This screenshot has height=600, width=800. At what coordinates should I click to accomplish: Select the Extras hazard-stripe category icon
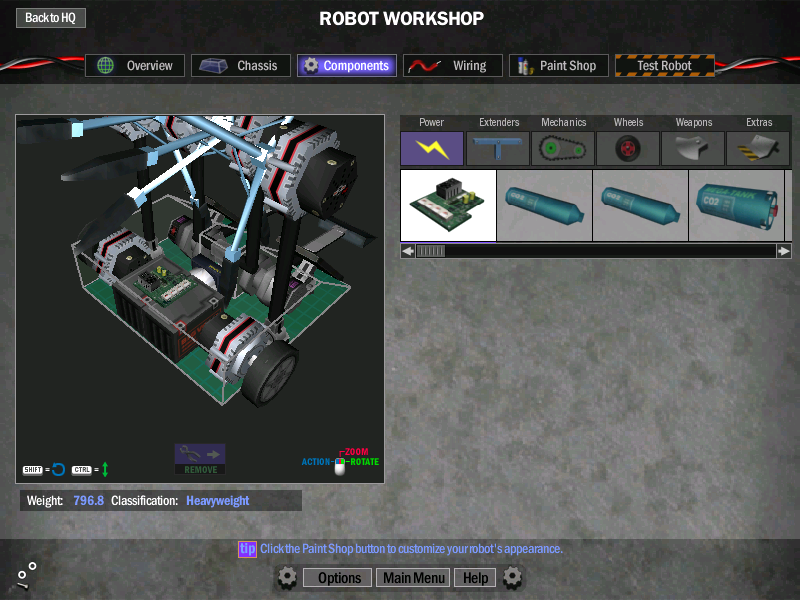pyautogui.click(x=758, y=149)
